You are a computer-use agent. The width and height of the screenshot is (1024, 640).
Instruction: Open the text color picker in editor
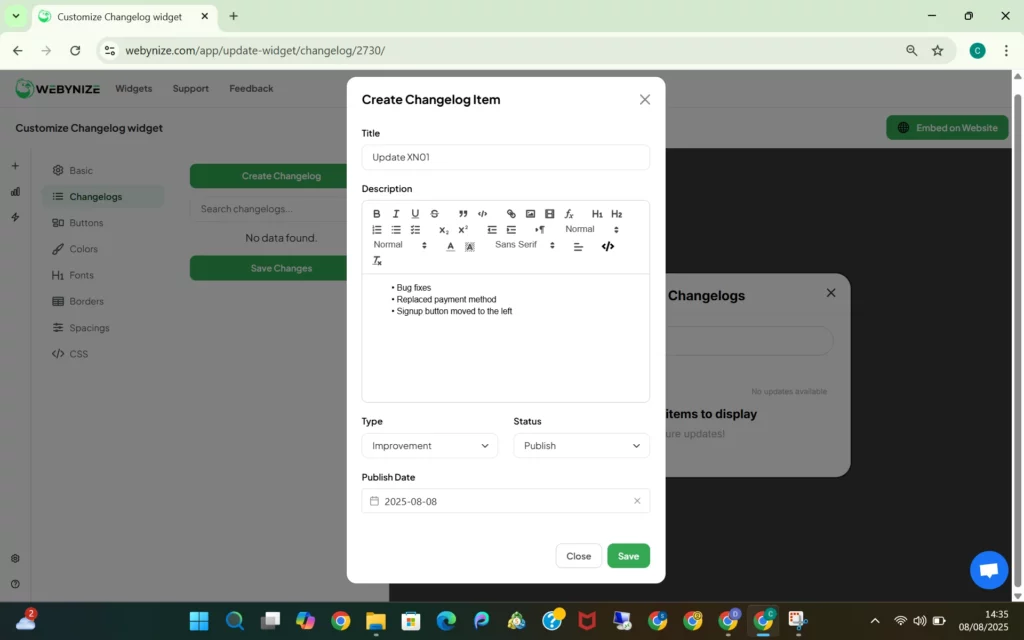[x=450, y=245]
